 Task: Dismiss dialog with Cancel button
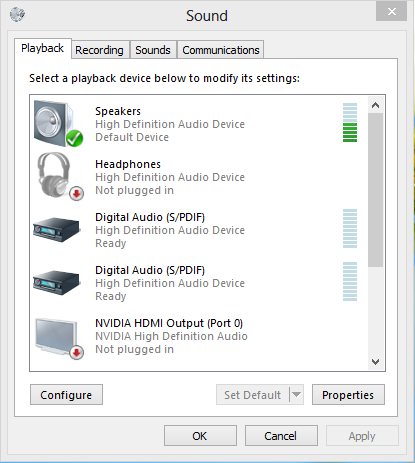coord(281,436)
